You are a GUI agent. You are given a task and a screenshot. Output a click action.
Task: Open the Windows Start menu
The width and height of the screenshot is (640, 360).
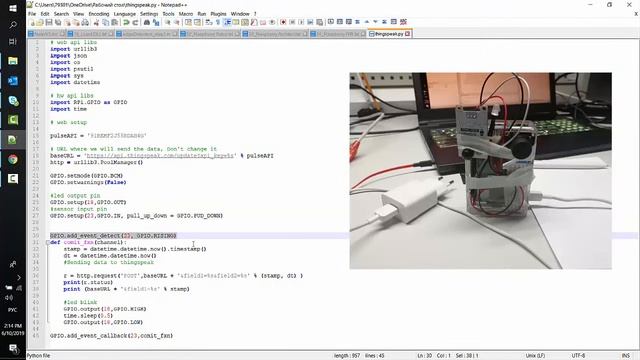[13, 8]
